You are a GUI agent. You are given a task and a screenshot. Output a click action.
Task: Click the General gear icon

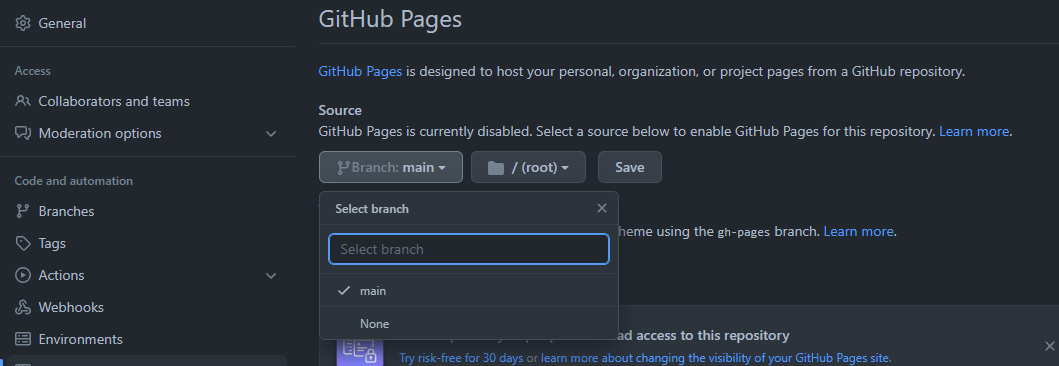(x=23, y=23)
